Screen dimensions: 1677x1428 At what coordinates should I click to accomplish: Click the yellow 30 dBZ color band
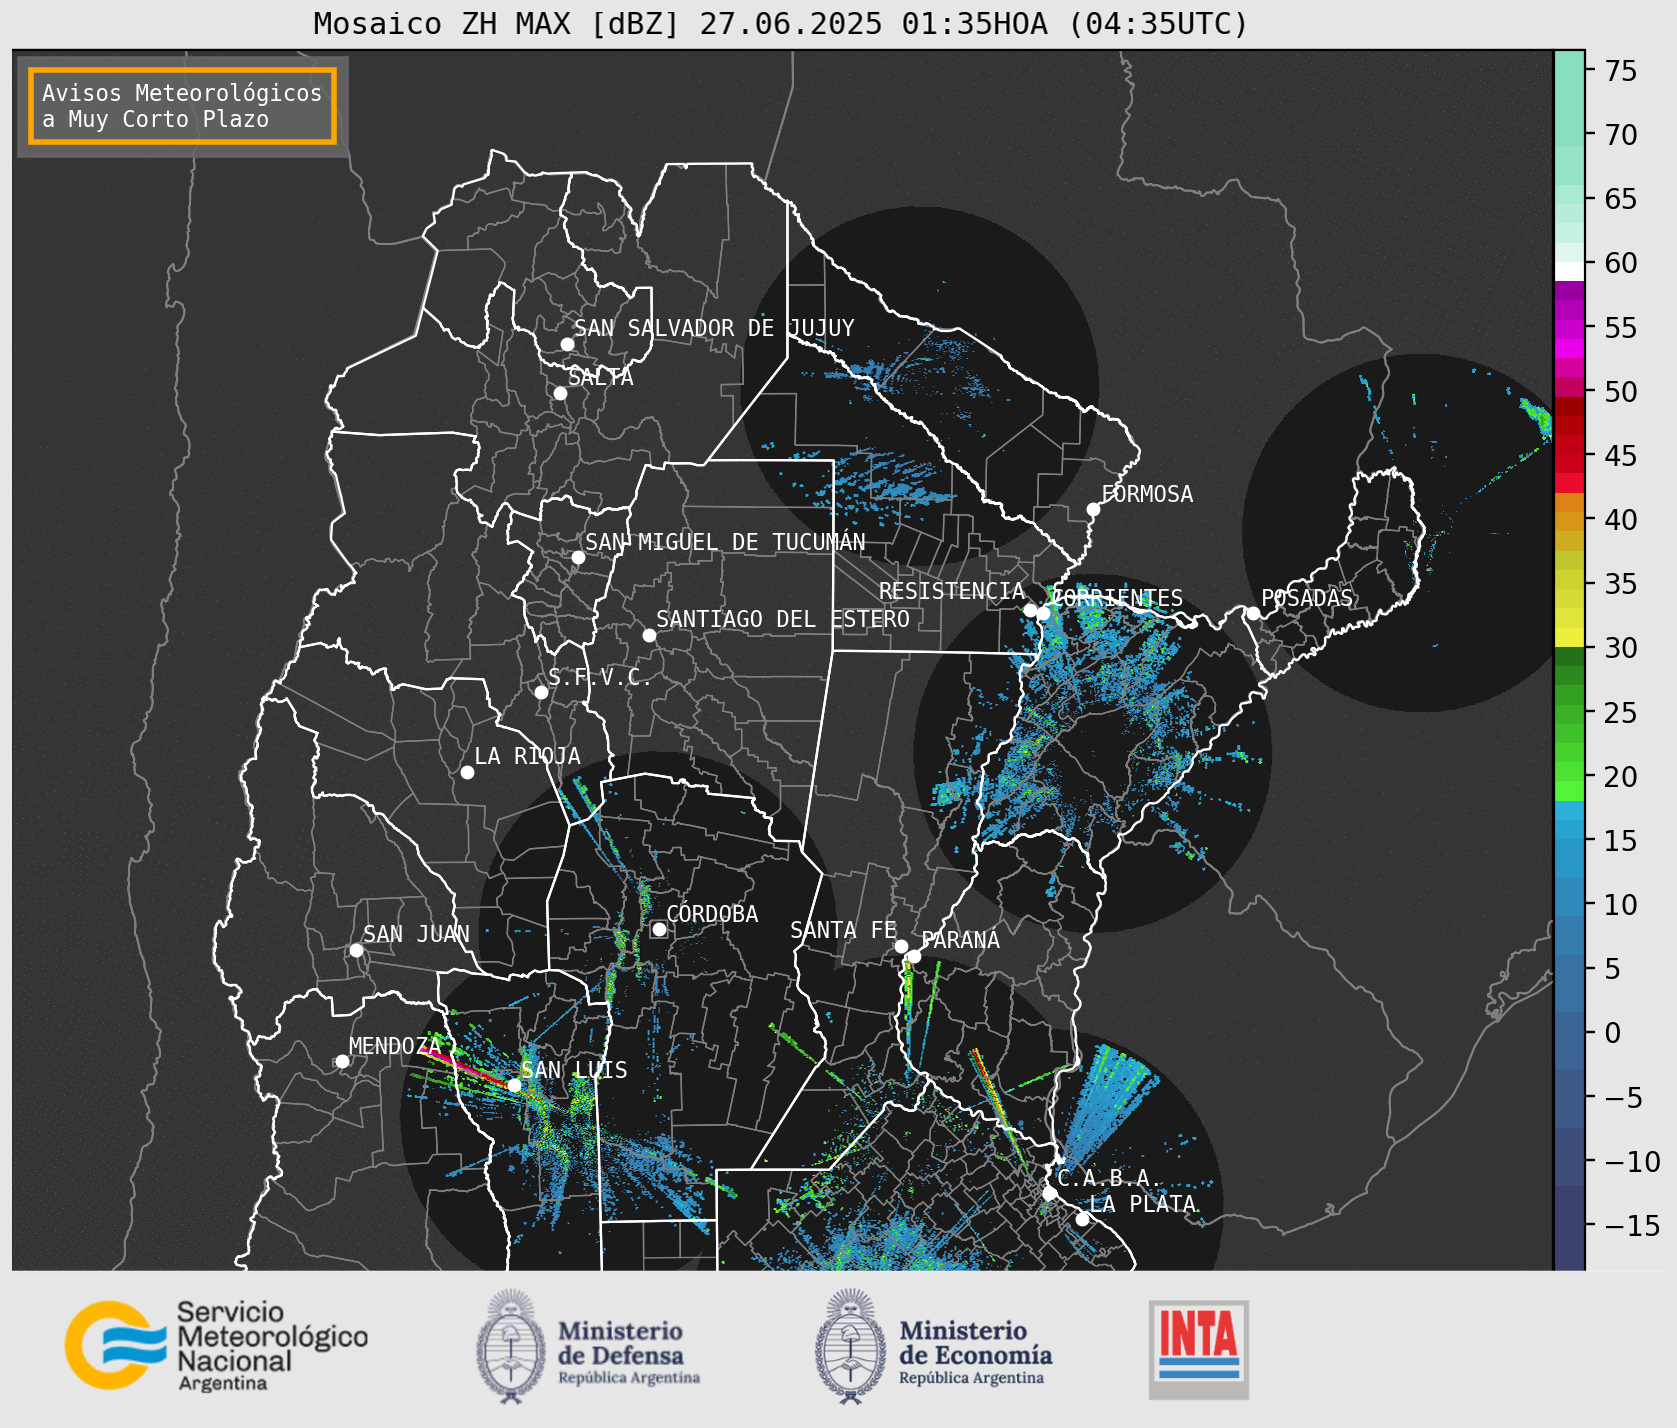(1569, 637)
